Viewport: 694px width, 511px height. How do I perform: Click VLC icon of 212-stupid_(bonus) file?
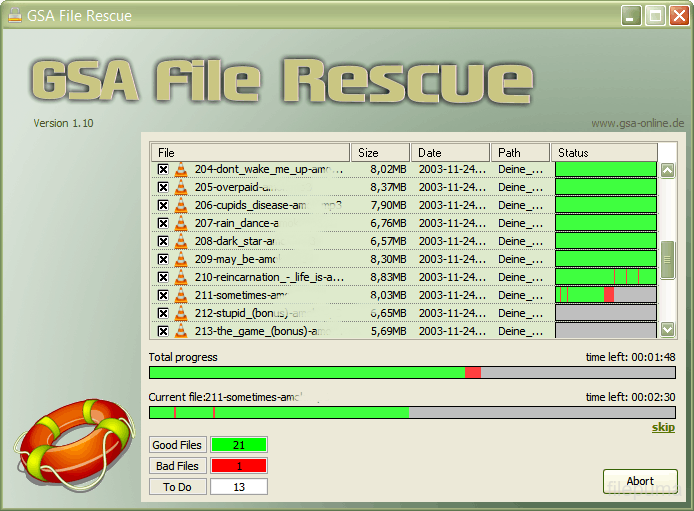[x=181, y=313]
